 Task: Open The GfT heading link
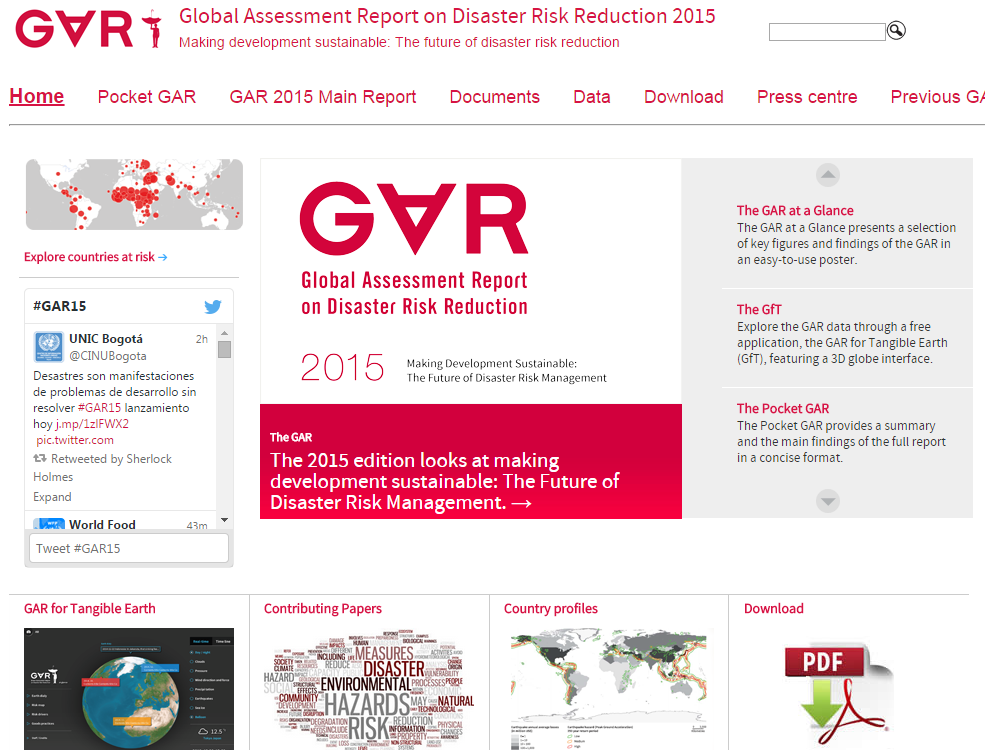coord(759,310)
